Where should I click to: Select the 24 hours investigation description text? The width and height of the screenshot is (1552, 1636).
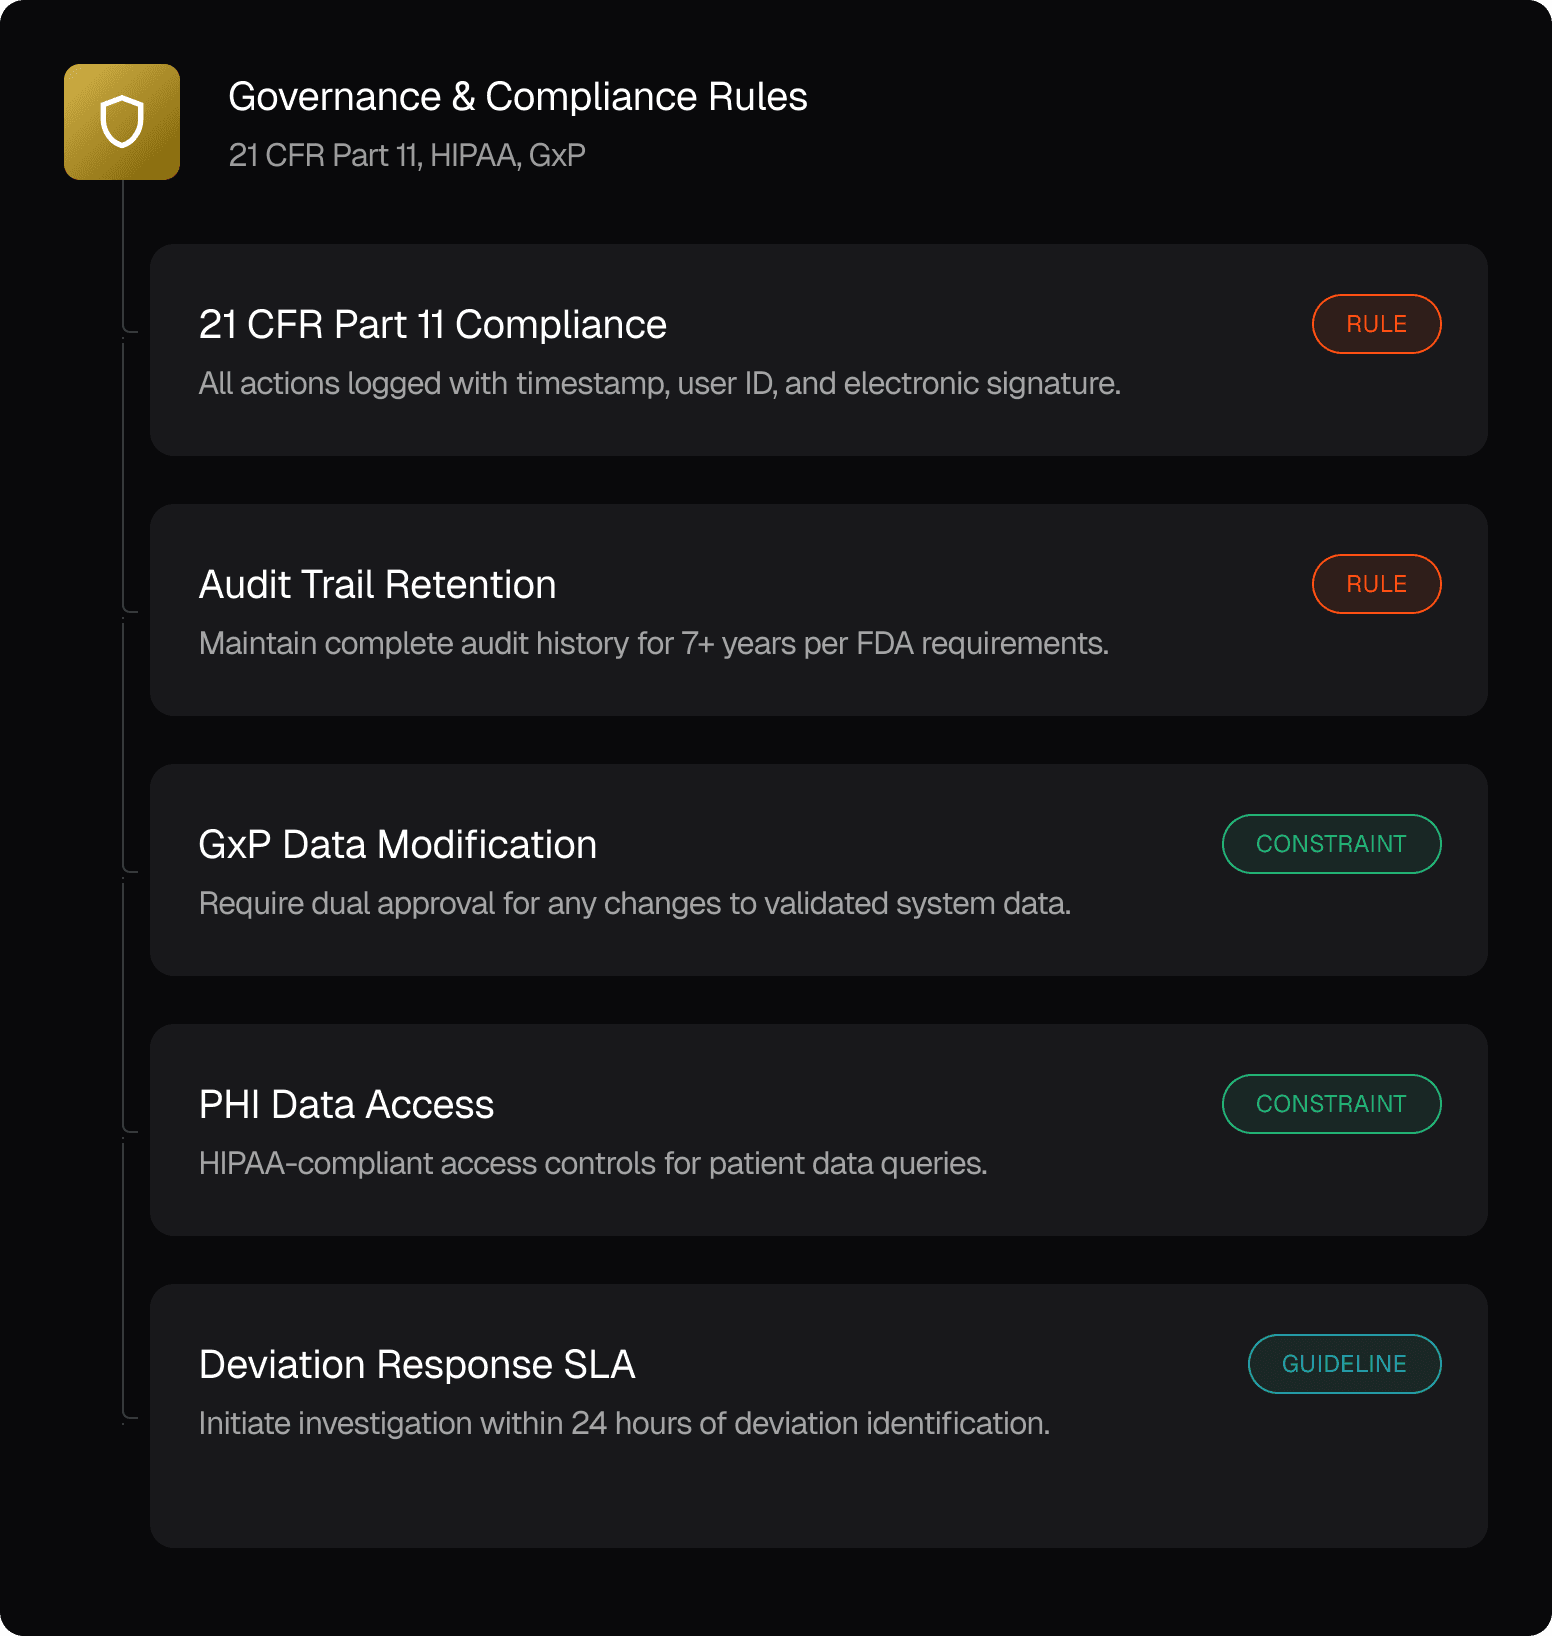click(624, 1423)
